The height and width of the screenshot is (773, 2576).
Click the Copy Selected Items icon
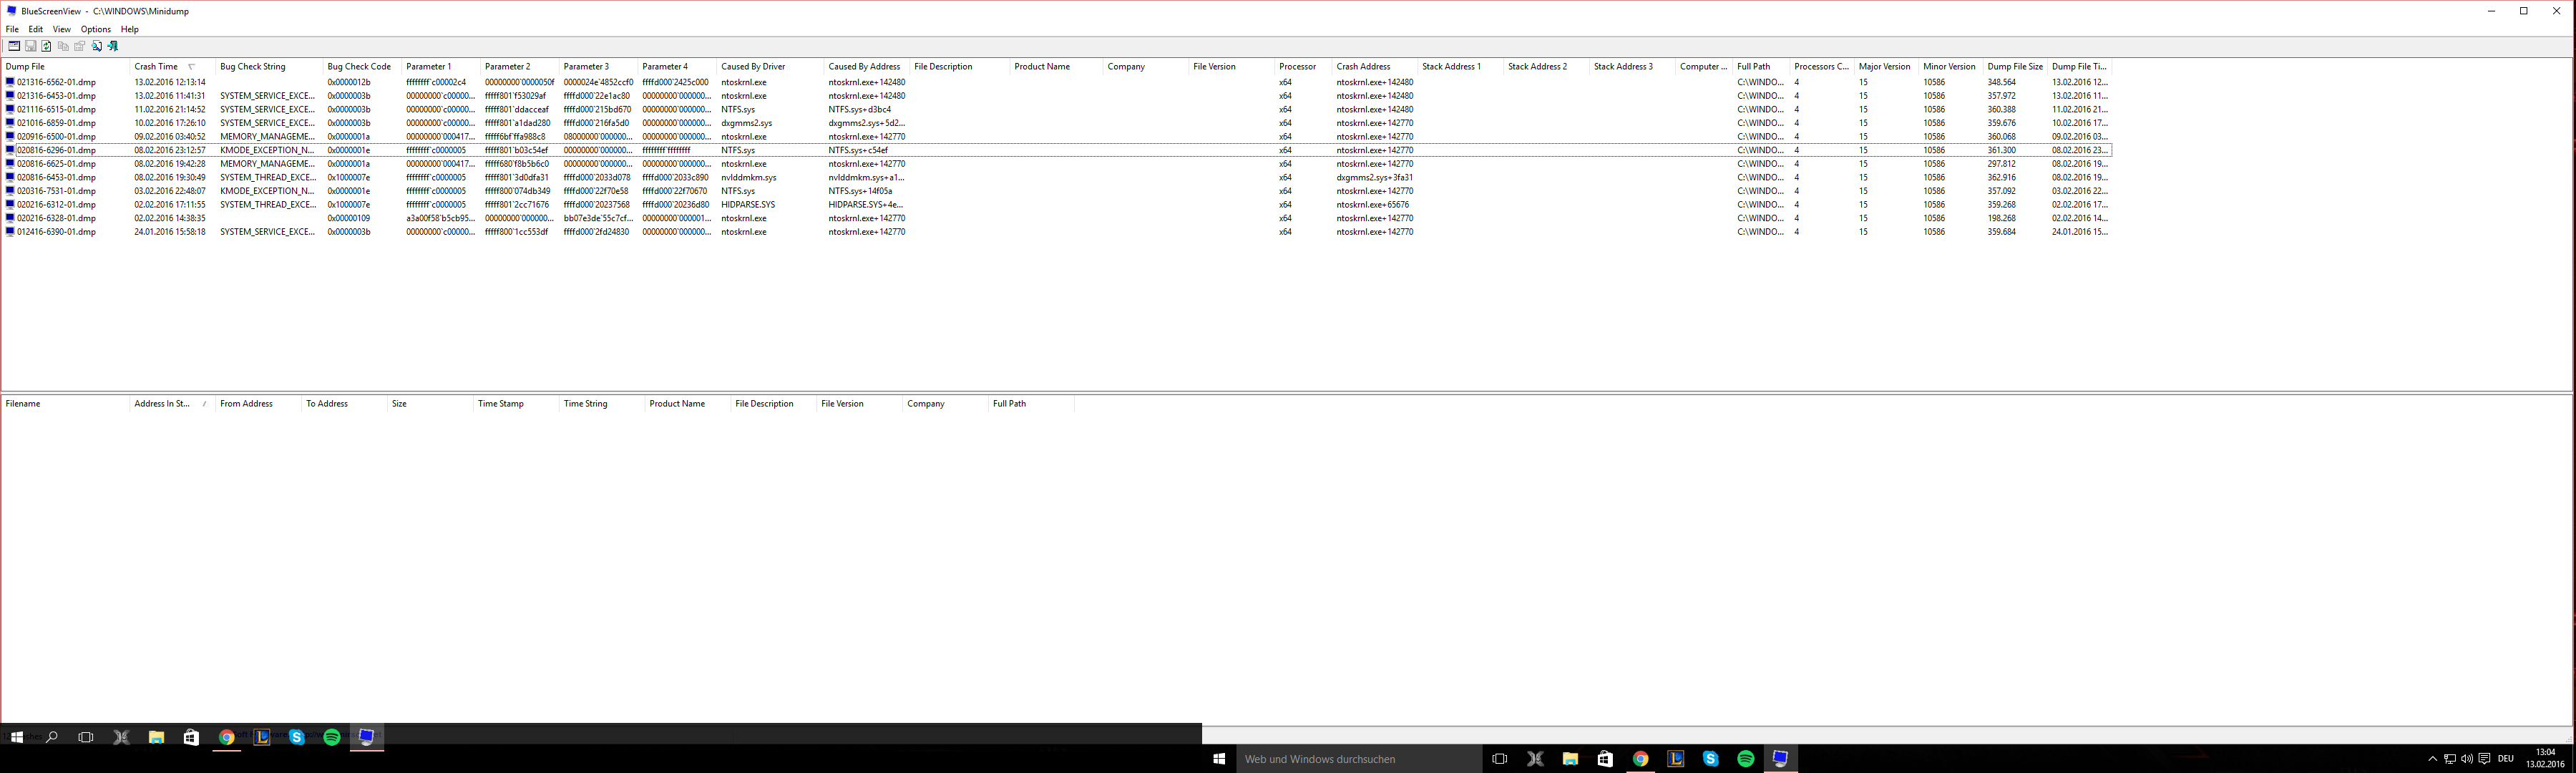point(63,46)
